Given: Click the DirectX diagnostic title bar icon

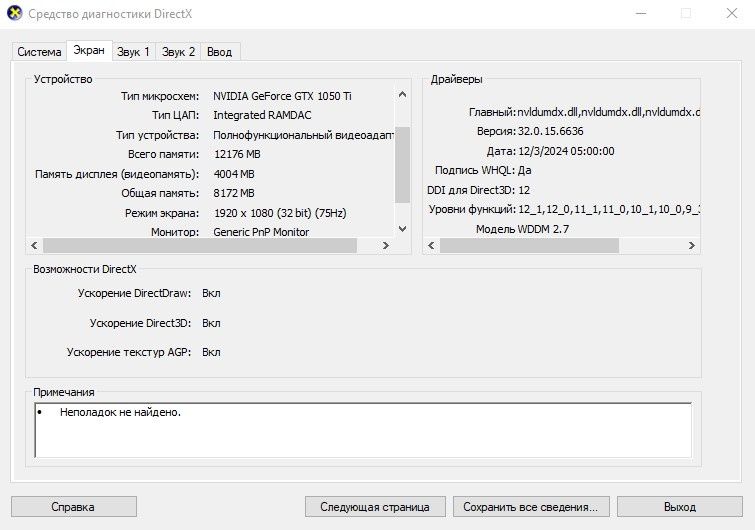Looking at the screenshot, I should (14, 13).
